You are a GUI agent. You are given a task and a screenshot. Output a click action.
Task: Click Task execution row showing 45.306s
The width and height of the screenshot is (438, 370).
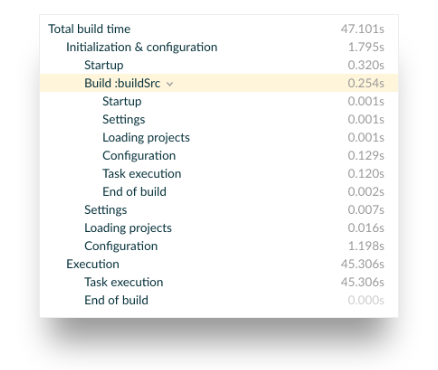click(x=219, y=282)
